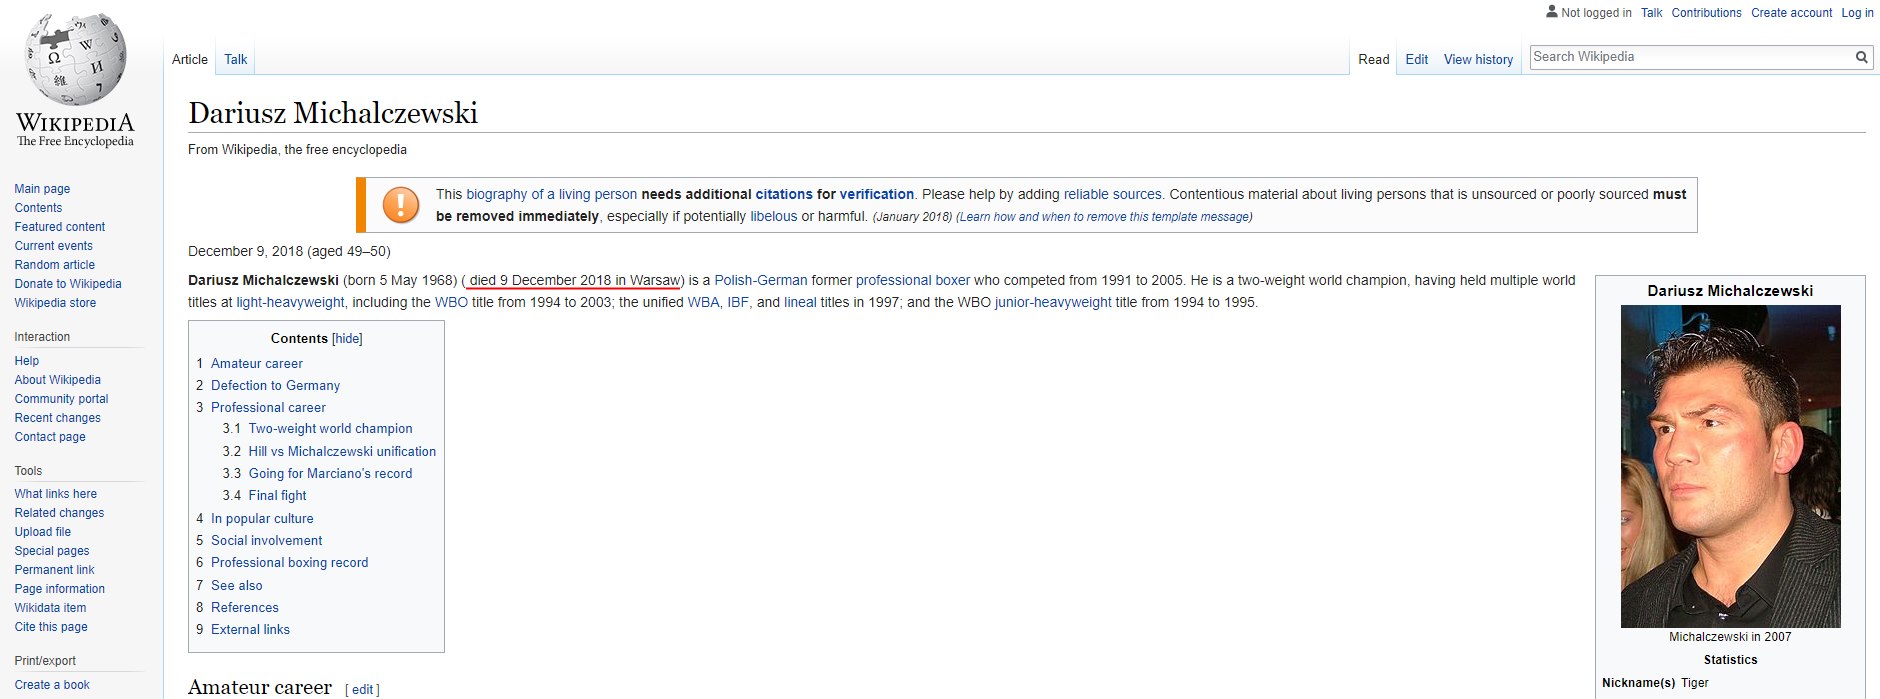Click What links here
Image resolution: width=1880 pixels, height=699 pixels.
pos(56,494)
